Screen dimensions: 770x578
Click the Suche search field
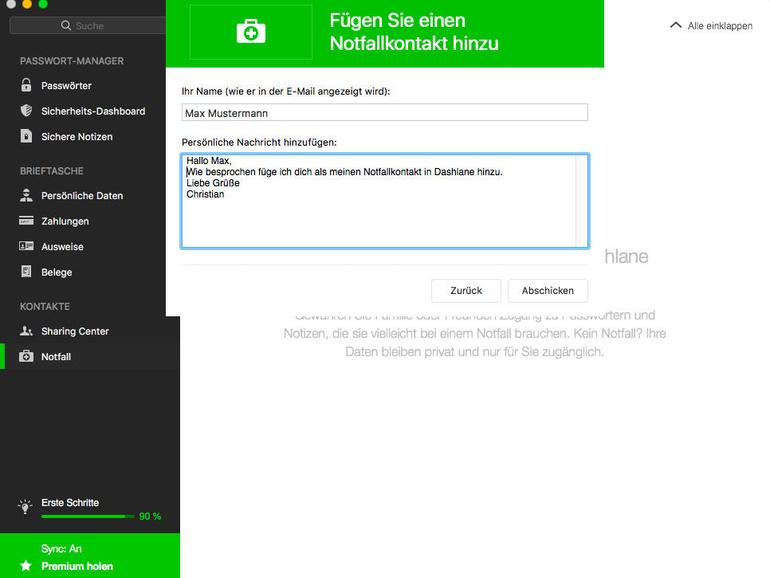[x=87, y=25]
